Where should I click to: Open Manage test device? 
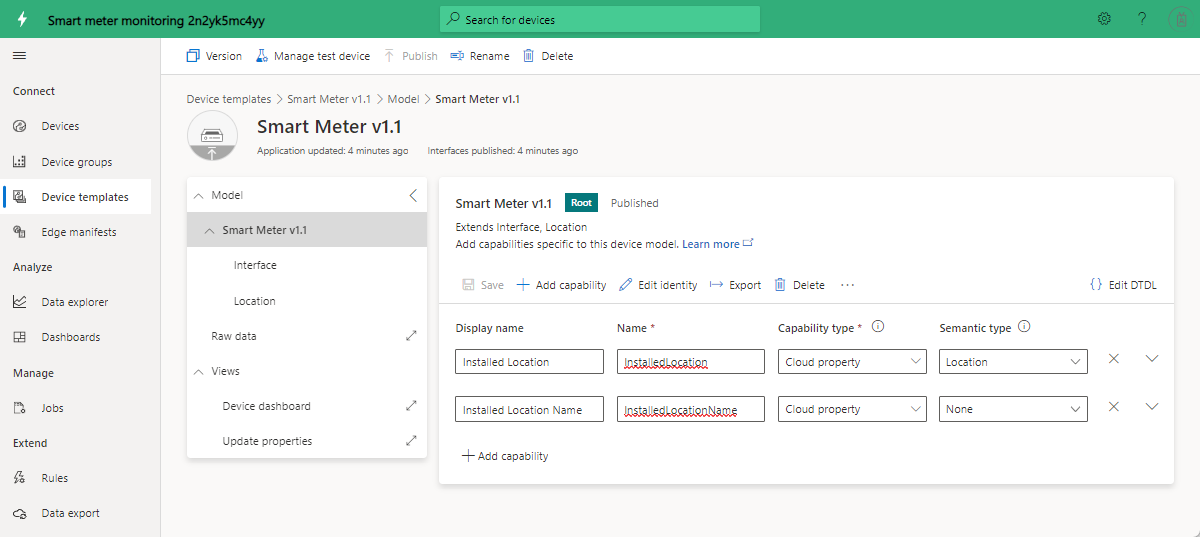[x=312, y=56]
